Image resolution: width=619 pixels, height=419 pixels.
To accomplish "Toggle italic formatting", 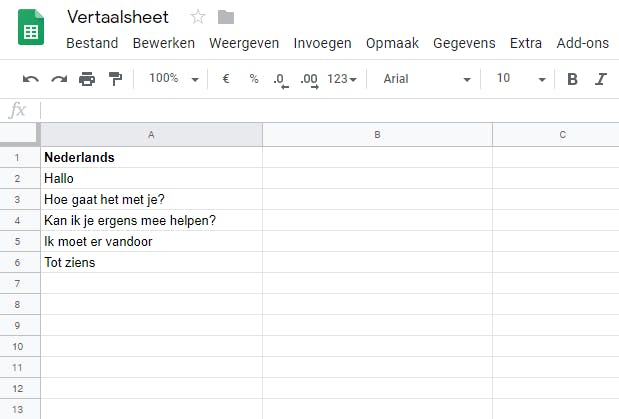I will click(x=601, y=79).
